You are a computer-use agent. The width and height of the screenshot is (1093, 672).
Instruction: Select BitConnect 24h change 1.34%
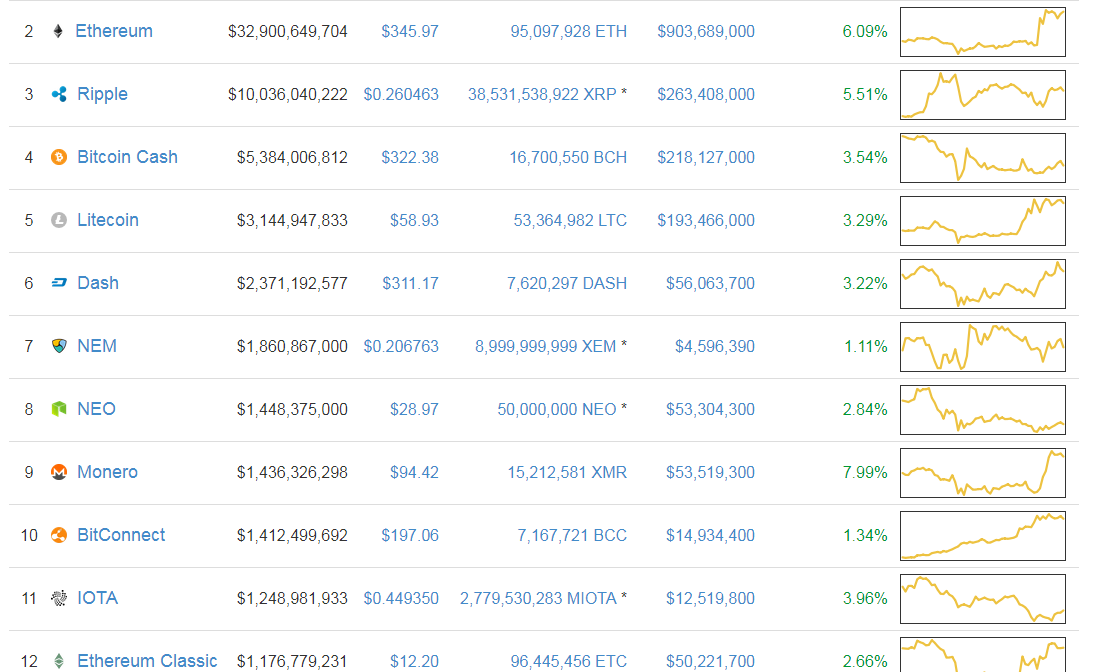[x=865, y=535]
